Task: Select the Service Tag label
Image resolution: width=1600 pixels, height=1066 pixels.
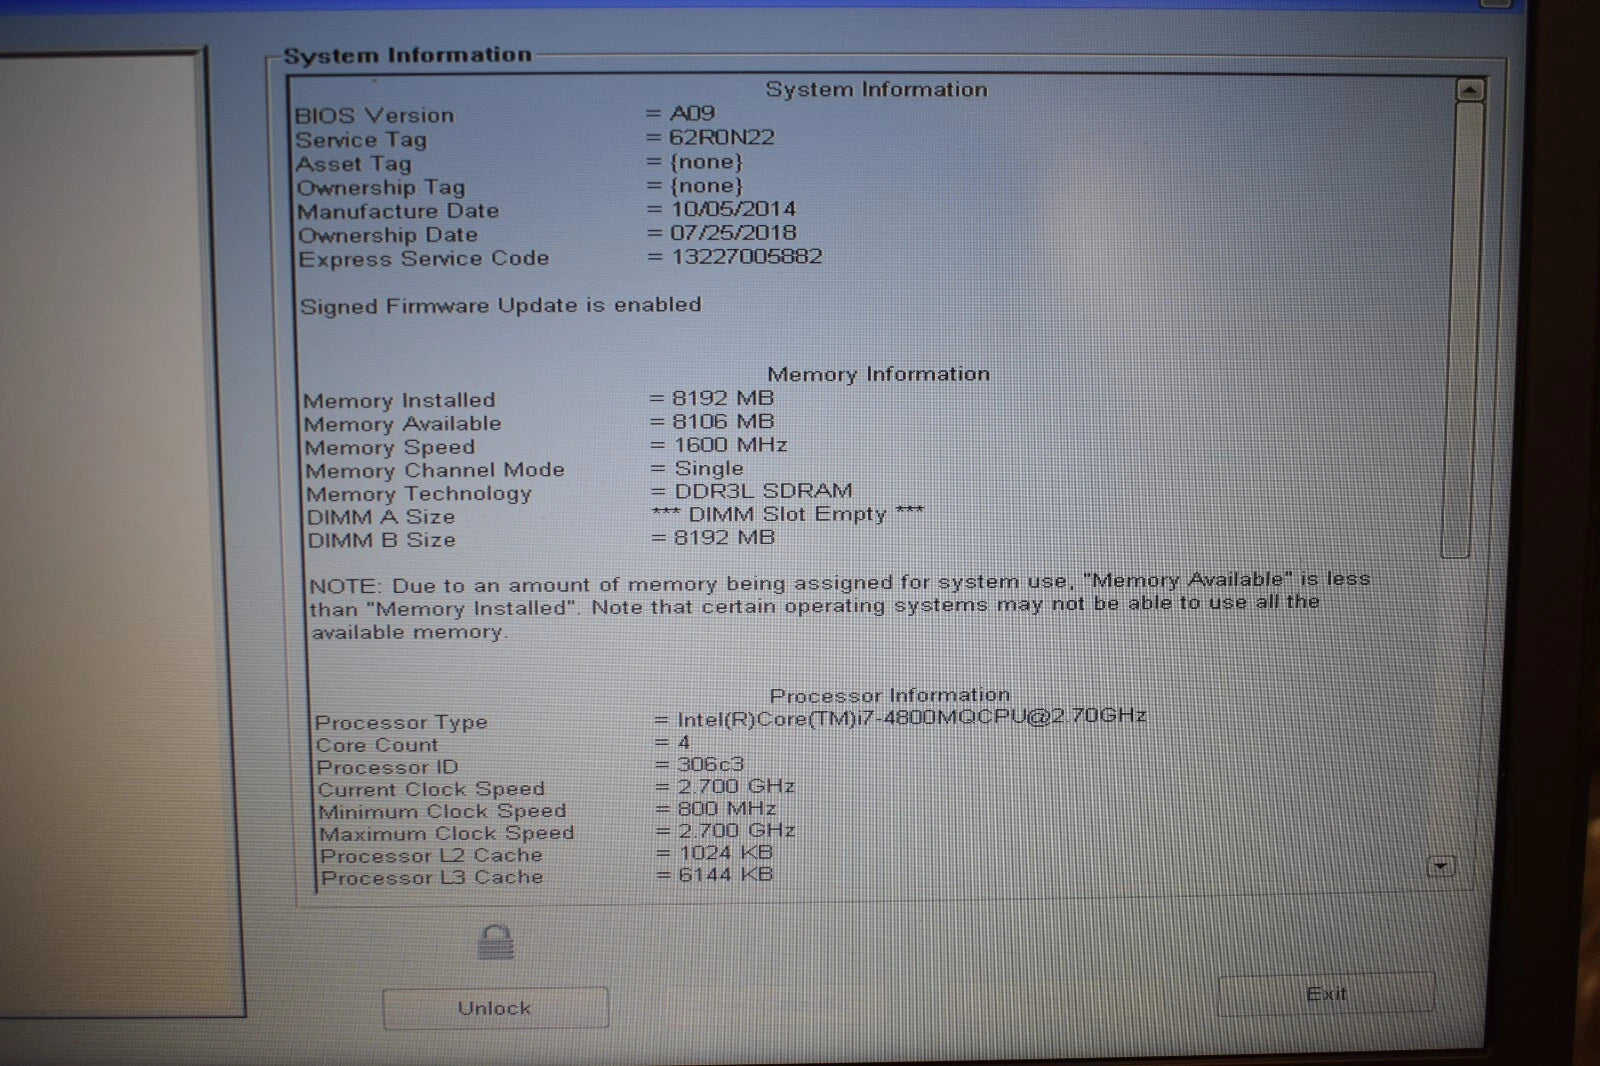Action: point(361,140)
